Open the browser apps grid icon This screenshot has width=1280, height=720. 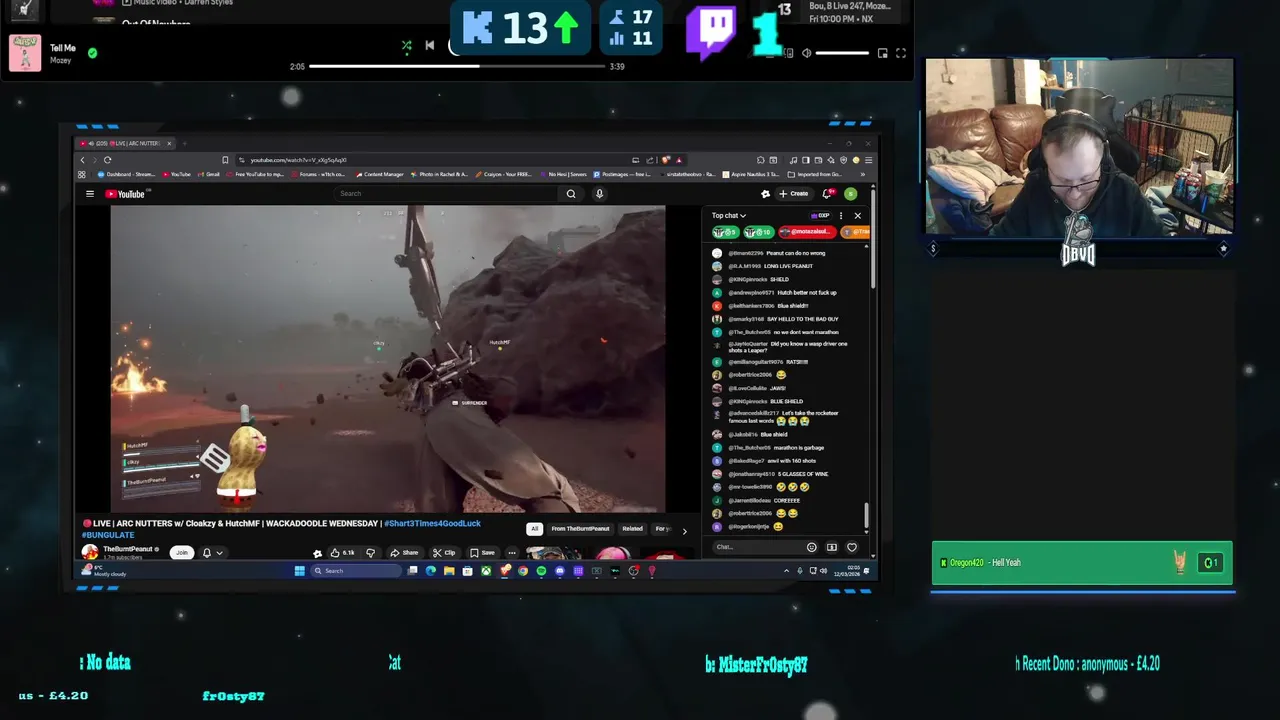(82, 174)
